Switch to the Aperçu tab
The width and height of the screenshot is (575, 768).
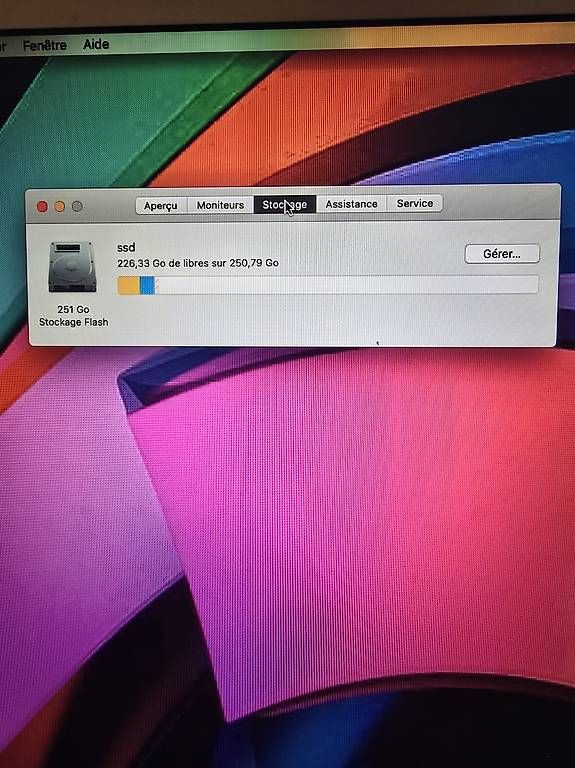click(161, 206)
